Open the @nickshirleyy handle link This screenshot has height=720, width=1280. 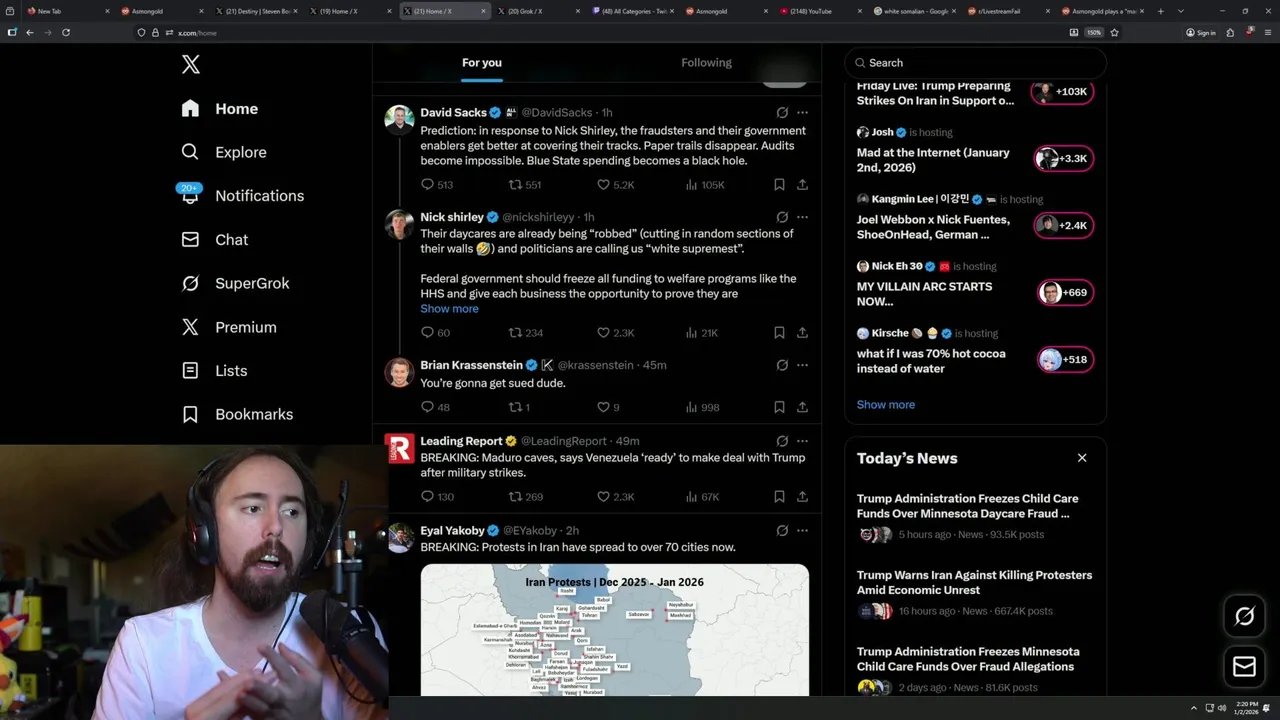(x=538, y=217)
